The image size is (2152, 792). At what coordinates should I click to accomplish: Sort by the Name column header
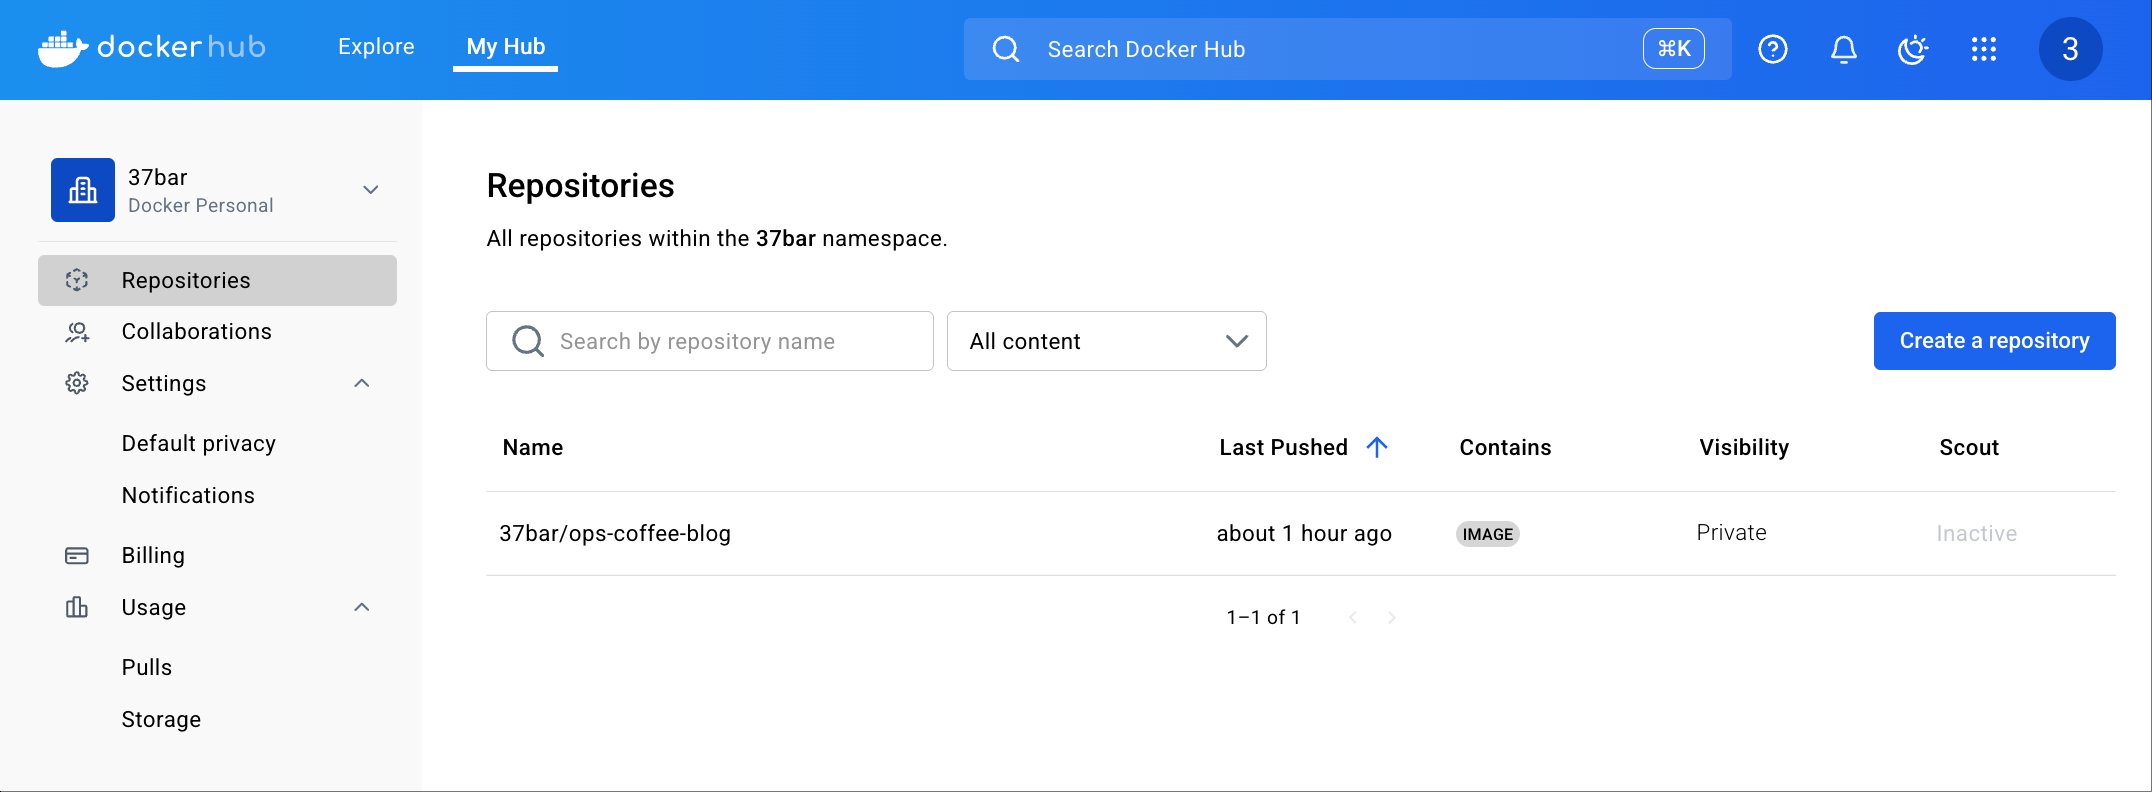pos(533,448)
